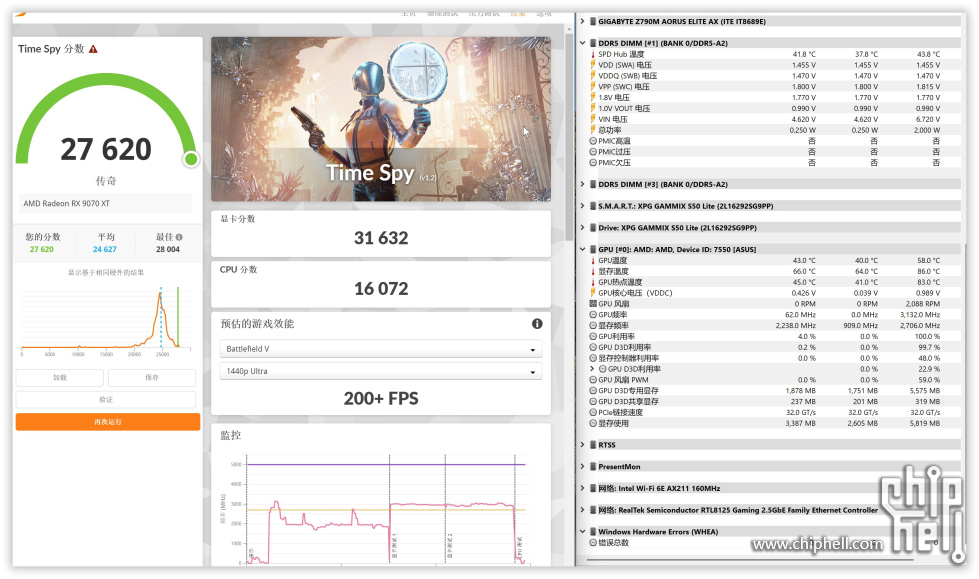Screen dimensions: 979x579
Task: Click the thermometer icon for SPD Hub 温度
Action: pyautogui.click(x=593, y=54)
